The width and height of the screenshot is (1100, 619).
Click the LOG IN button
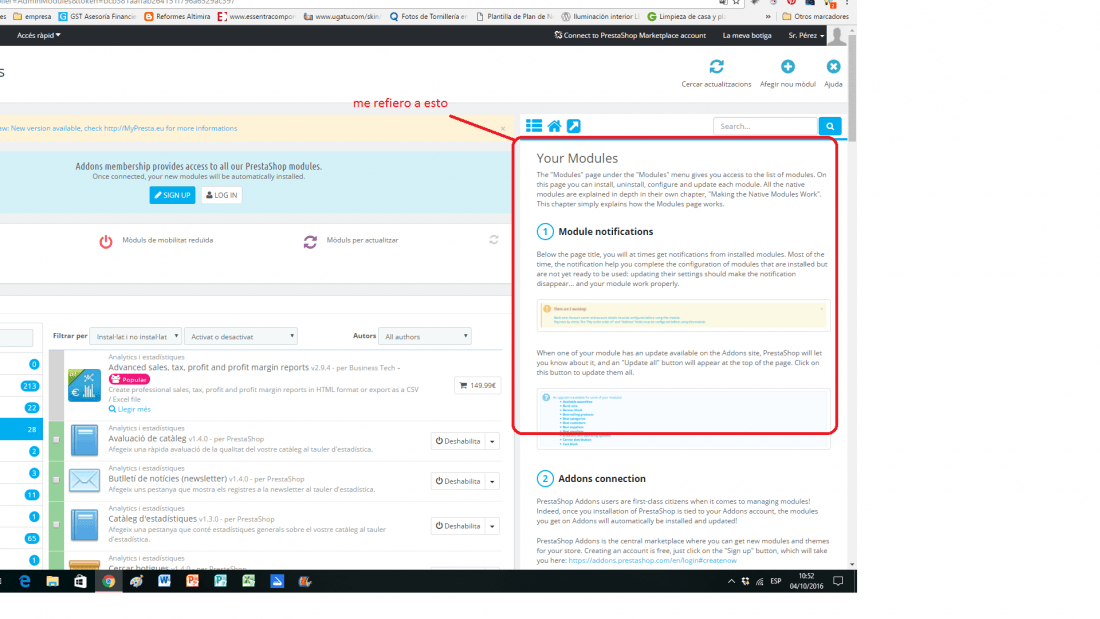point(222,195)
